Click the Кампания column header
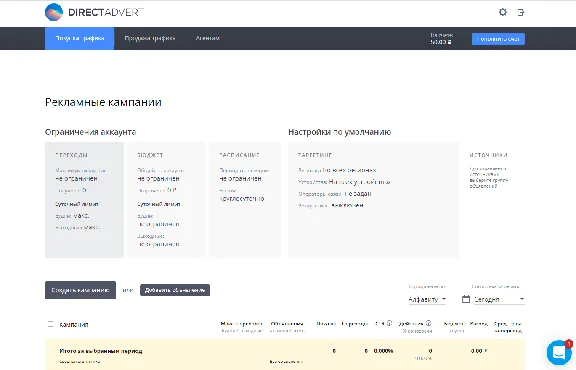This screenshot has height=370, width=576. pos(73,324)
